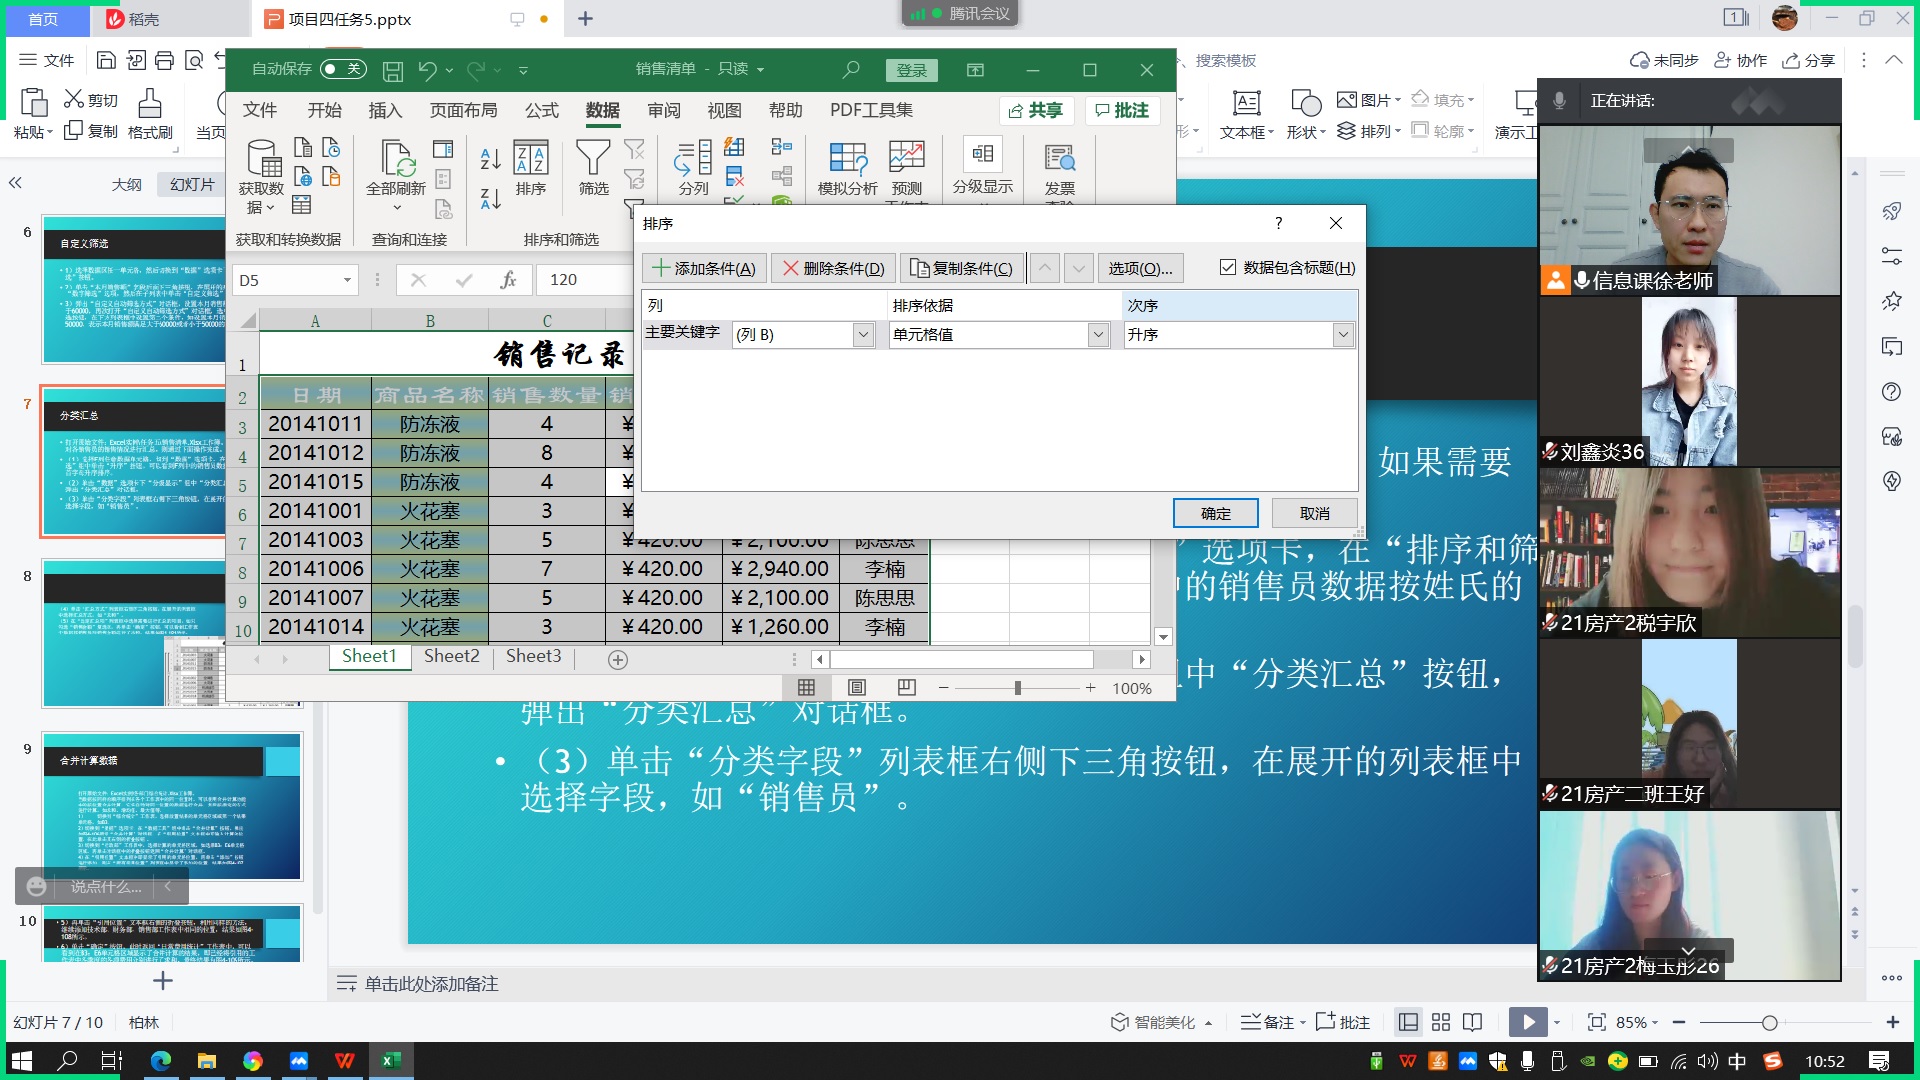Click the Refresh All icon

coord(397,160)
